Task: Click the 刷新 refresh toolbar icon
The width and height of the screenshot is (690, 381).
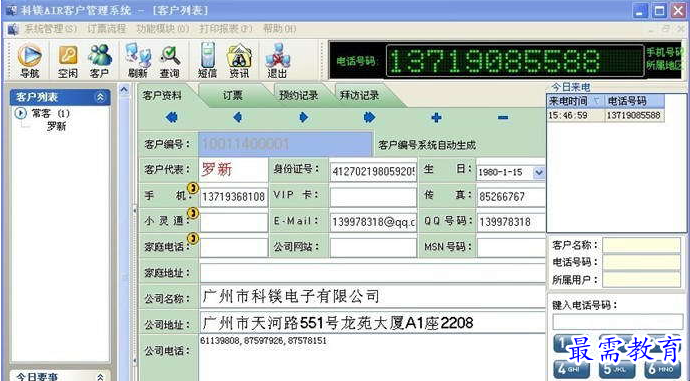Action: pos(137,61)
